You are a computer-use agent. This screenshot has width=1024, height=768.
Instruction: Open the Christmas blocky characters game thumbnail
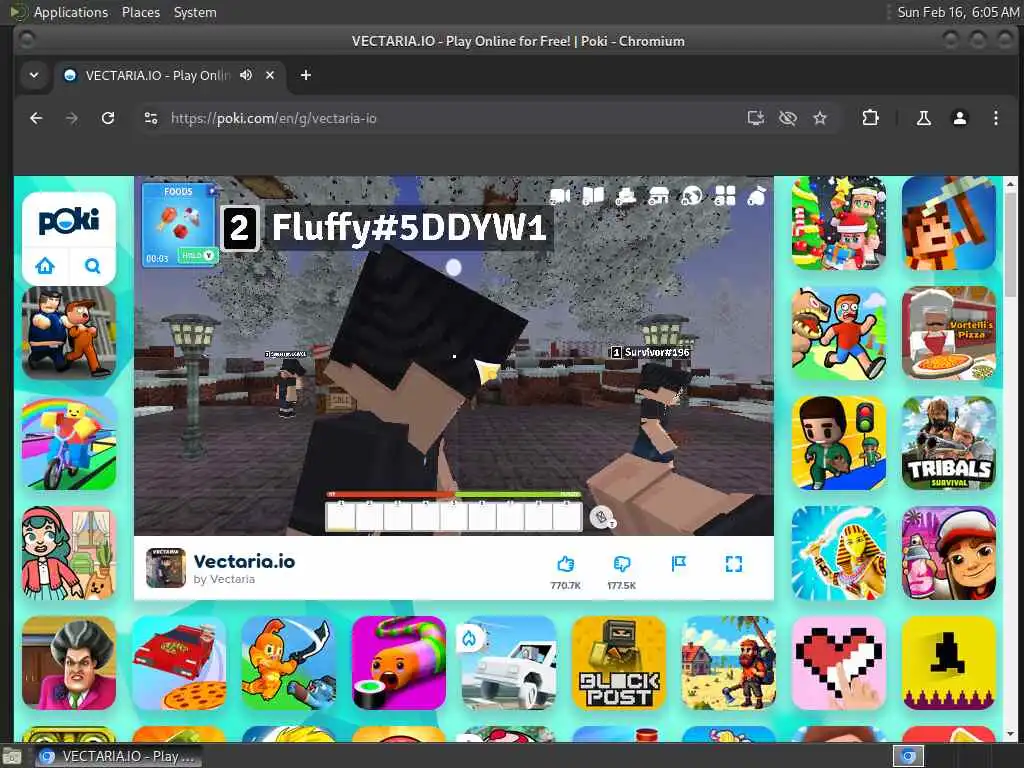839,223
